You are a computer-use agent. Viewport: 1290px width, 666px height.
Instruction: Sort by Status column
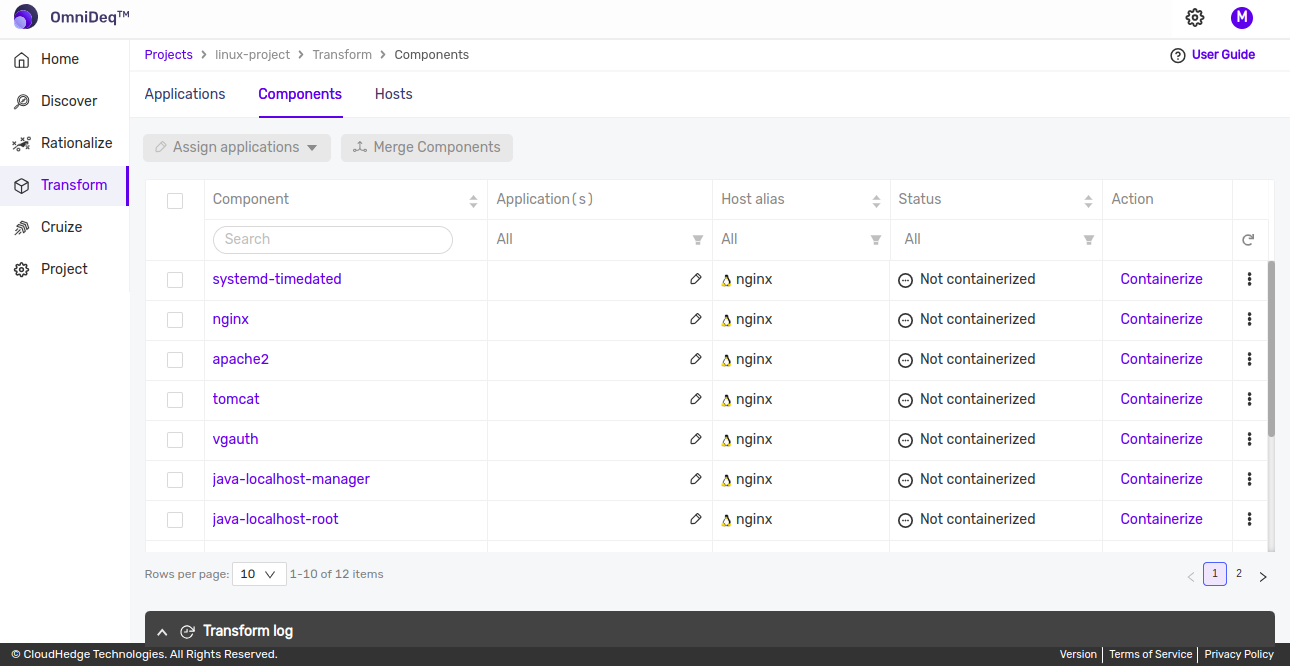1088,201
